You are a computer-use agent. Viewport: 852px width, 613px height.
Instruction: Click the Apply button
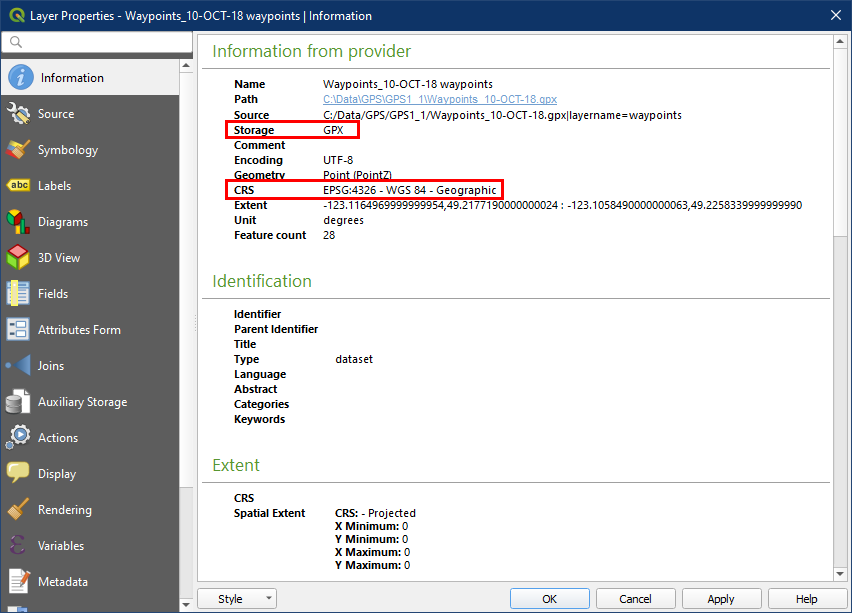[x=721, y=599]
